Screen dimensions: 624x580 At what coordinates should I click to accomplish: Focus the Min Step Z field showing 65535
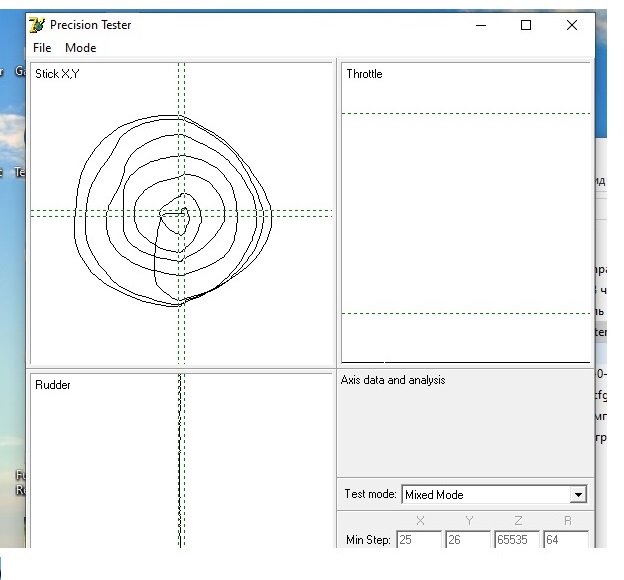click(x=516, y=540)
